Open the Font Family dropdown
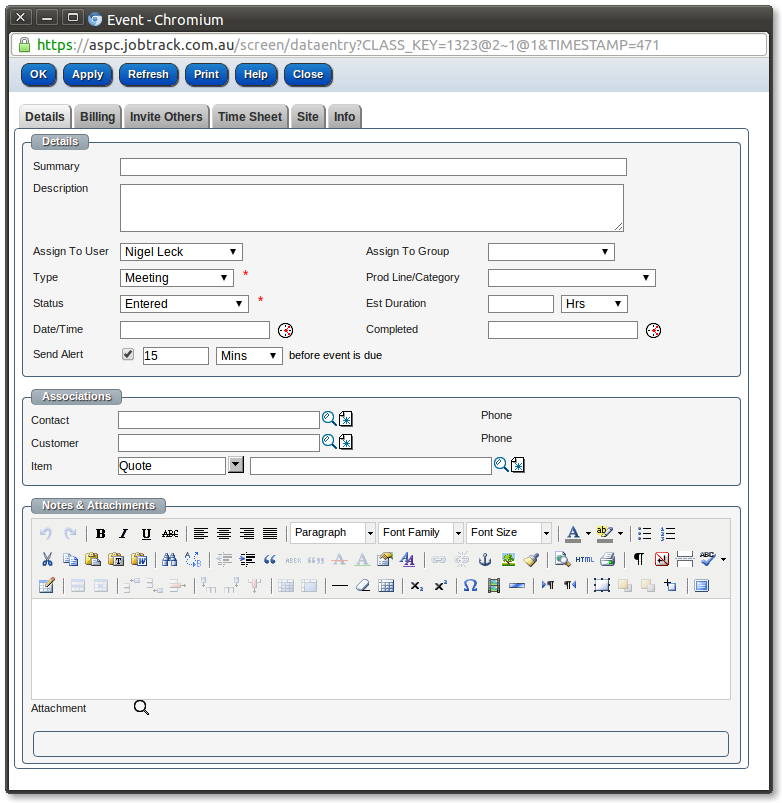This screenshot has height=803, width=782. click(421, 533)
